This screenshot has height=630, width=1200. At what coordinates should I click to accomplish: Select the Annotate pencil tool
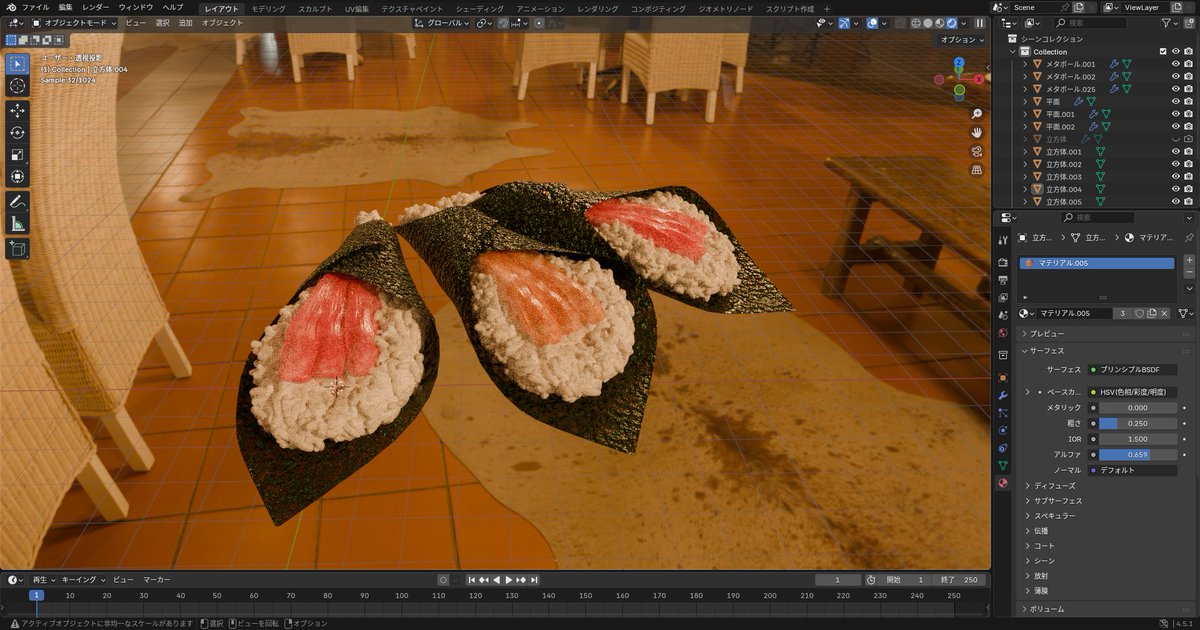[x=17, y=201]
